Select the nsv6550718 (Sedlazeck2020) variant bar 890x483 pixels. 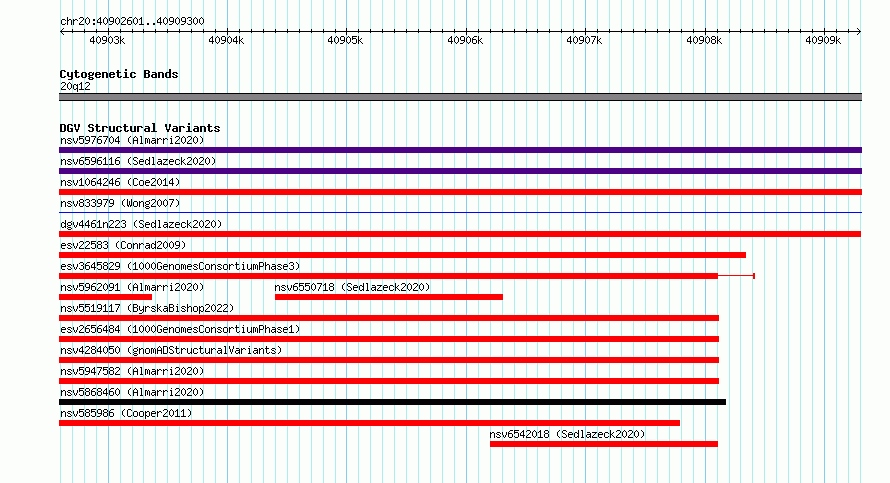[x=389, y=297]
